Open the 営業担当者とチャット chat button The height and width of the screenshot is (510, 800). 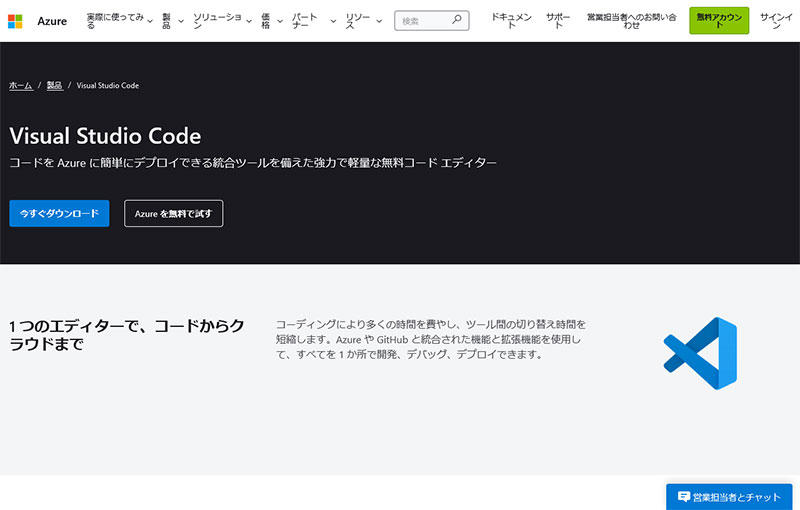click(729, 497)
